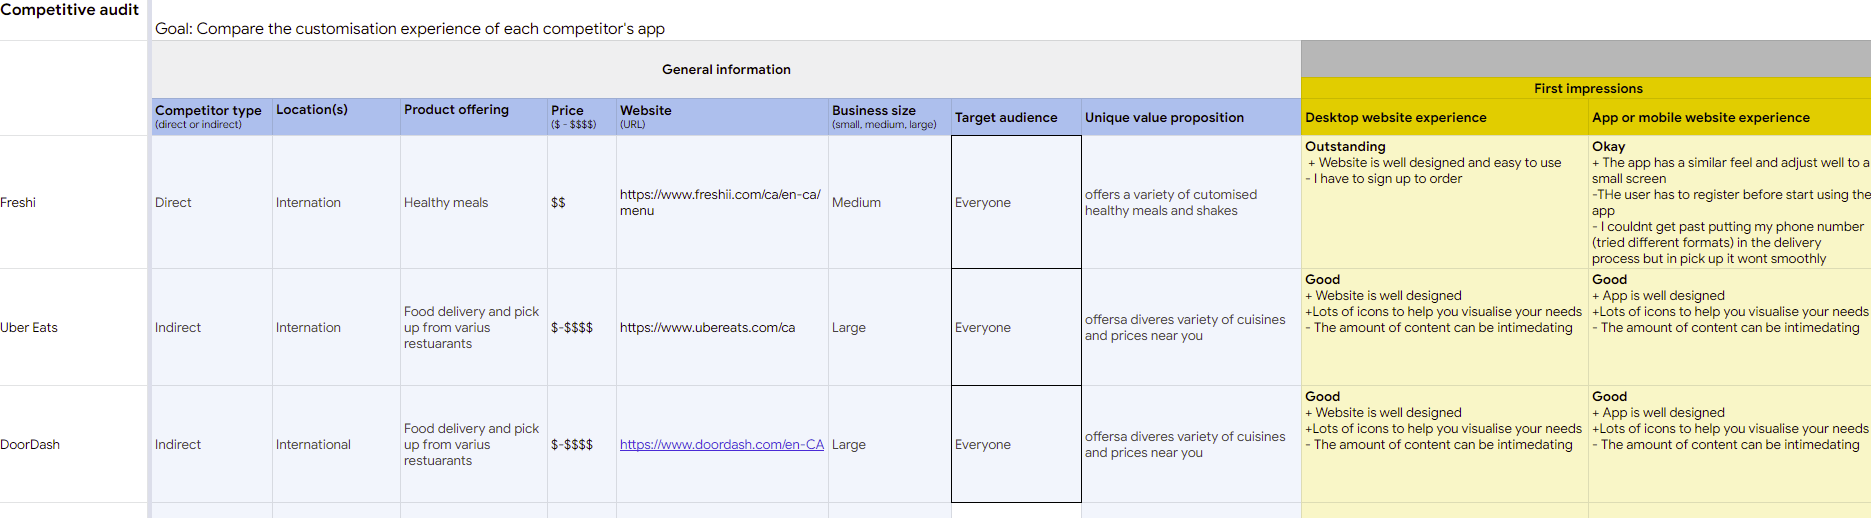1871x518 pixels.
Task: Select the ubereats.com/ca website cell
Action: click(722, 327)
